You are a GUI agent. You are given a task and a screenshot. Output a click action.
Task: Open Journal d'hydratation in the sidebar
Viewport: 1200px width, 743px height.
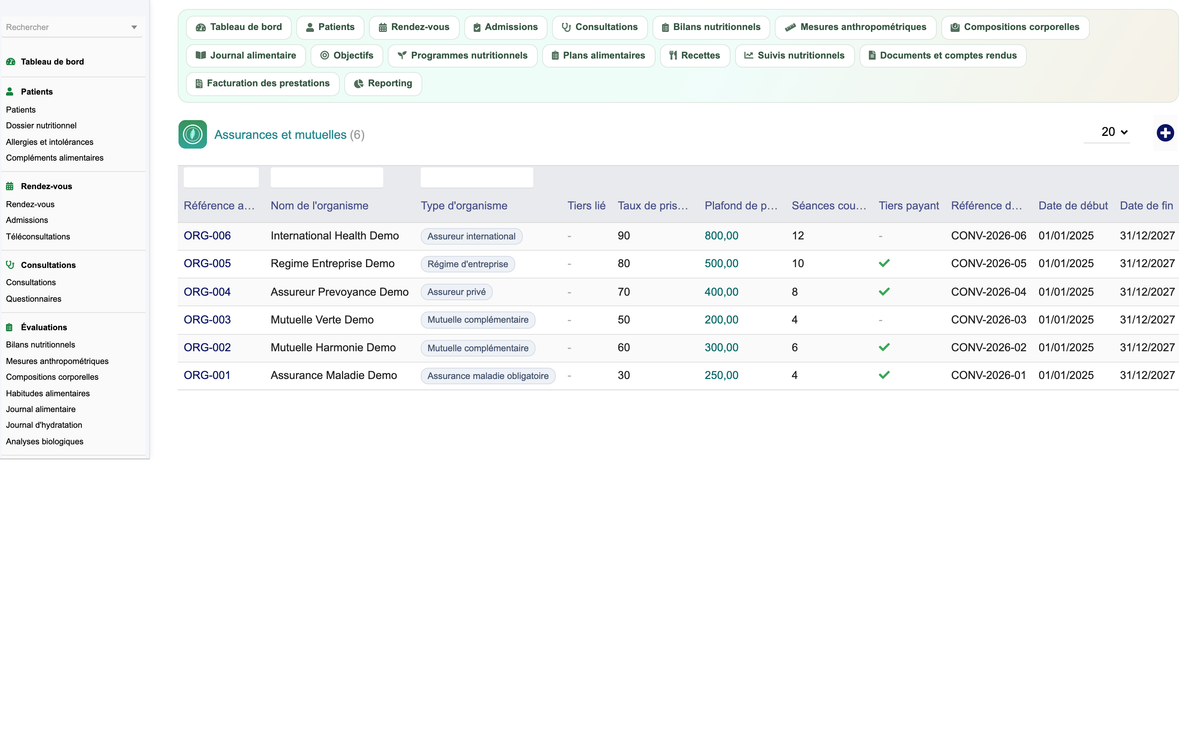[44, 425]
